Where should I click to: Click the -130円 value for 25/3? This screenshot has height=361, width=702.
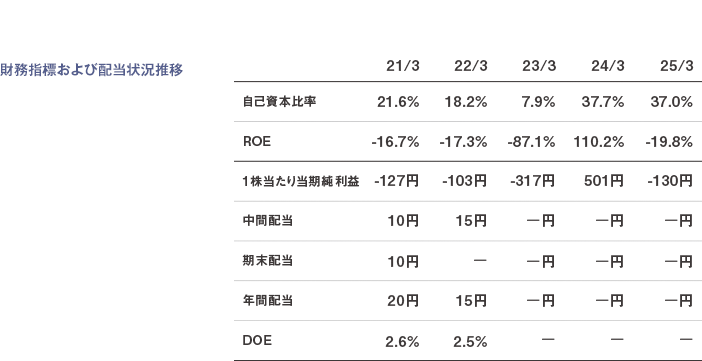coord(669,181)
